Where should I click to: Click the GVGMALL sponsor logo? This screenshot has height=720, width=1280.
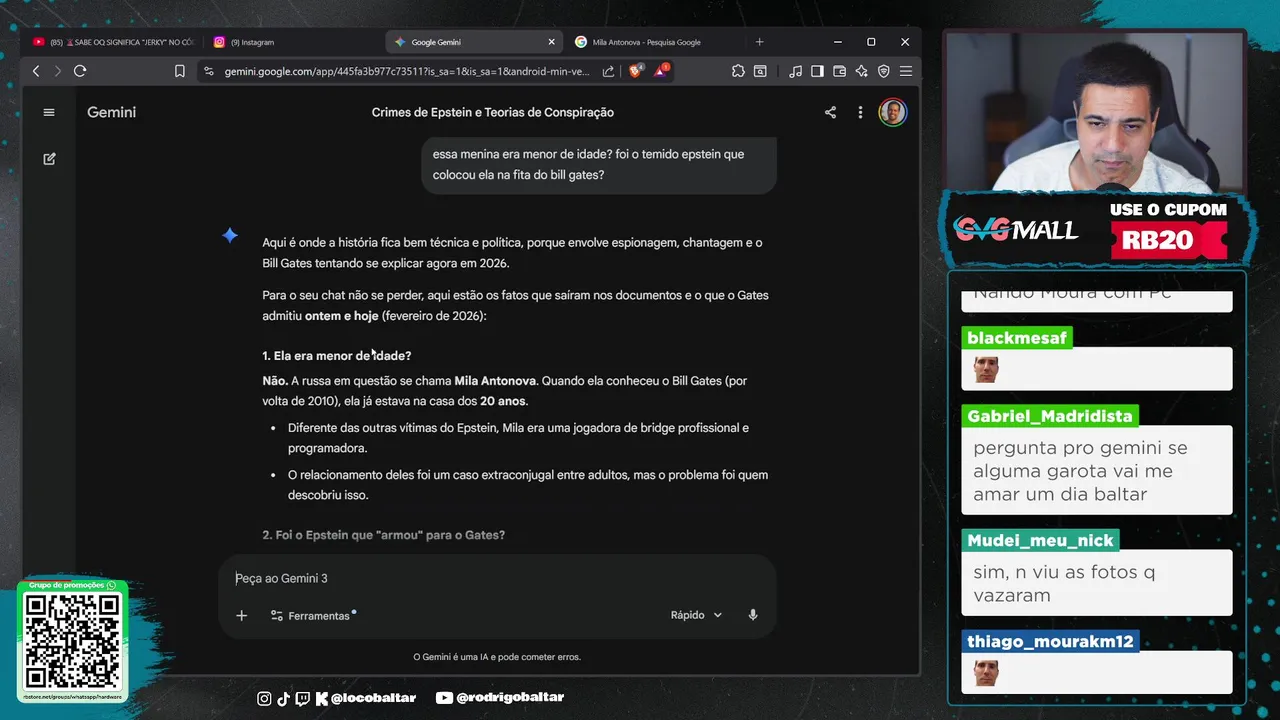[x=1015, y=229]
